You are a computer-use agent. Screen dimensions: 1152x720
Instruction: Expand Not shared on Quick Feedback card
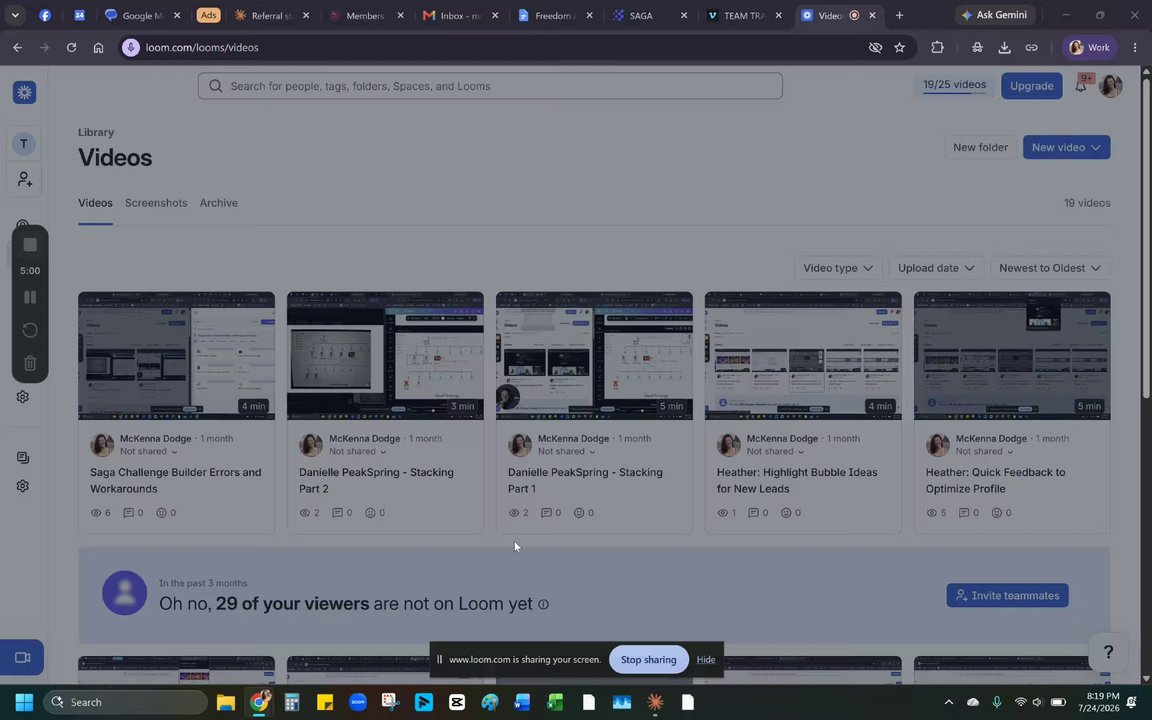(984, 452)
